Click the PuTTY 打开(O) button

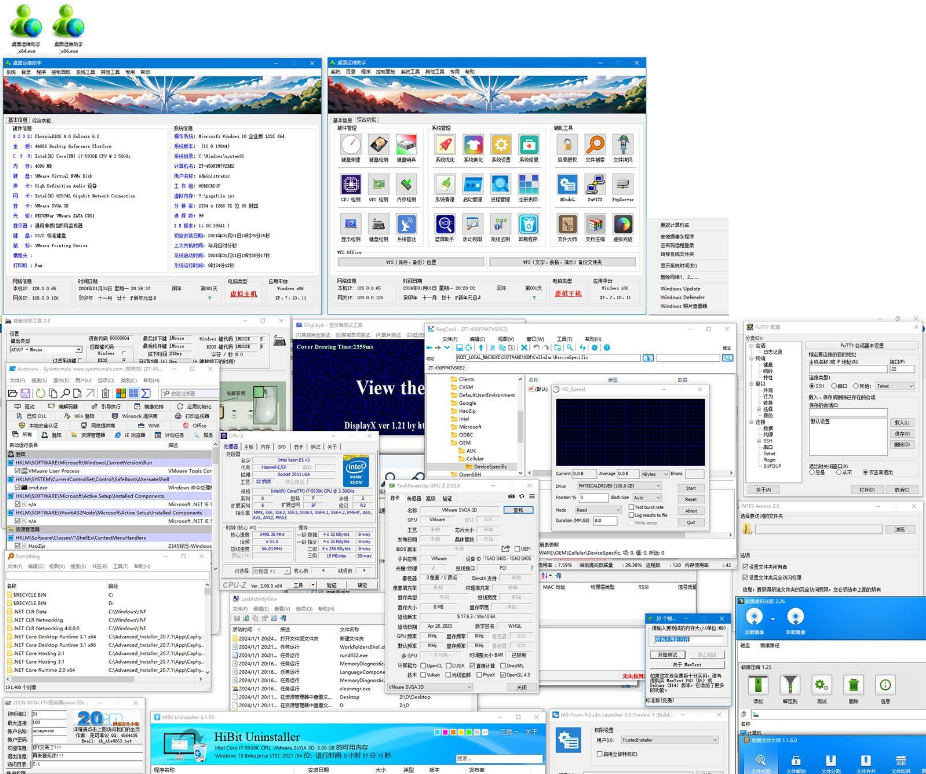click(x=867, y=490)
